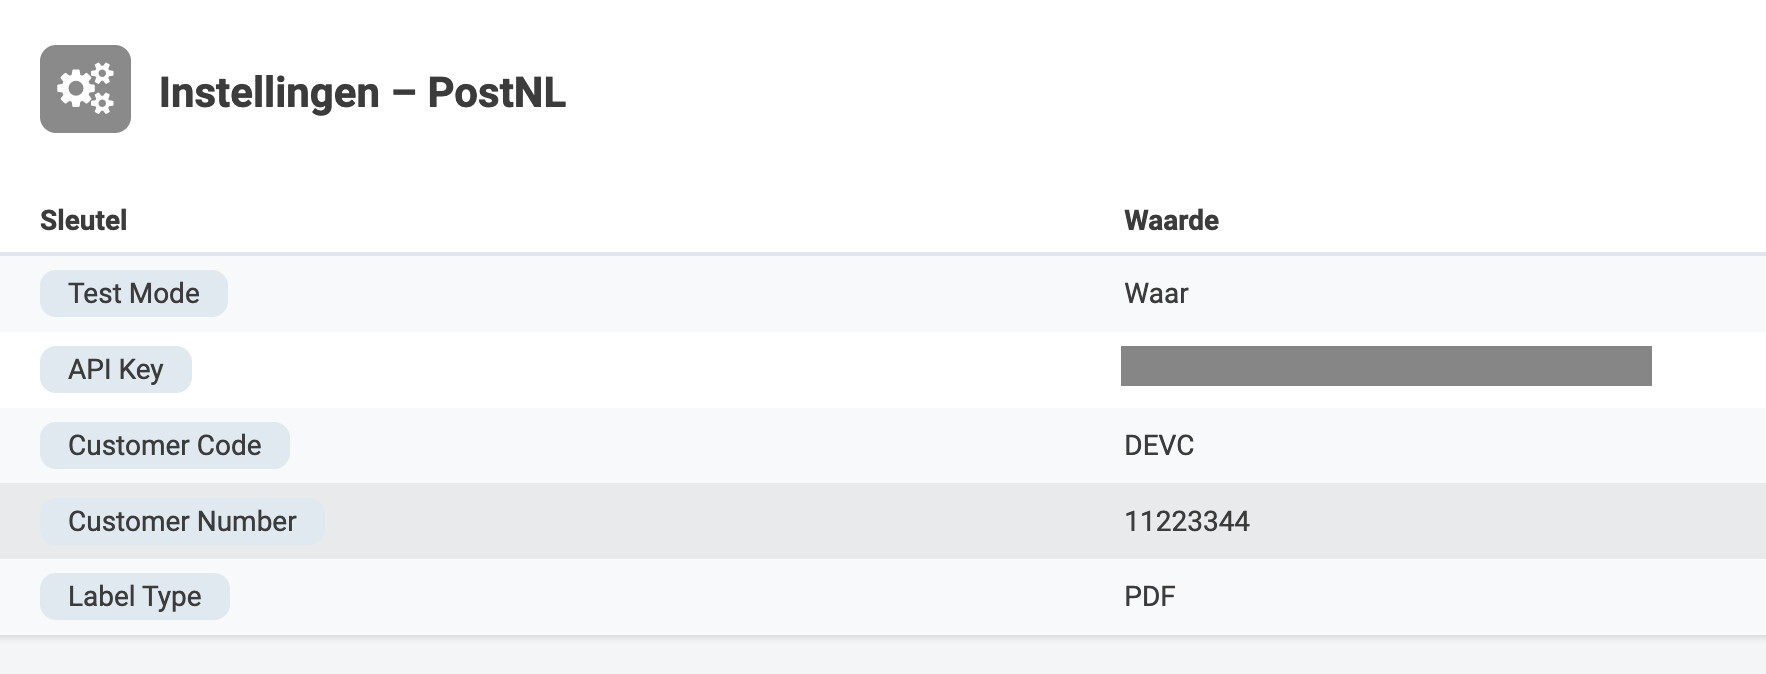Click the table header row
The image size is (1766, 674).
(883, 220)
